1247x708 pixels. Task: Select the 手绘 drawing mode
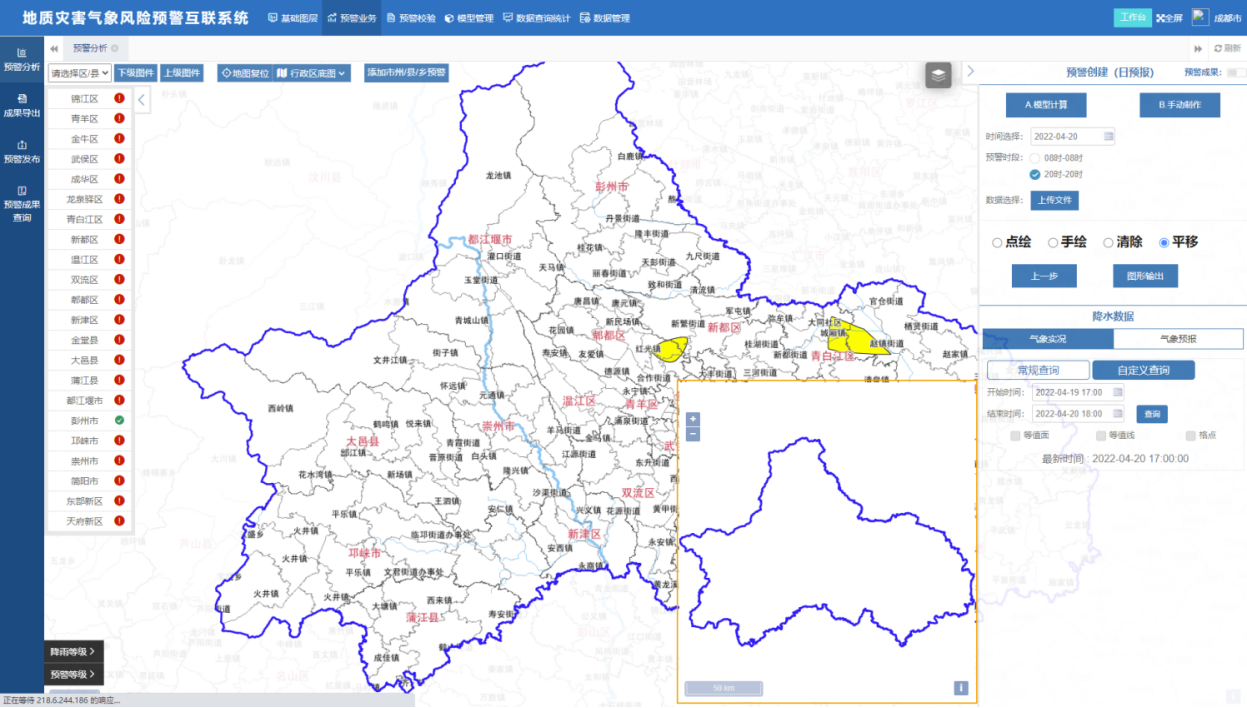click(1053, 242)
